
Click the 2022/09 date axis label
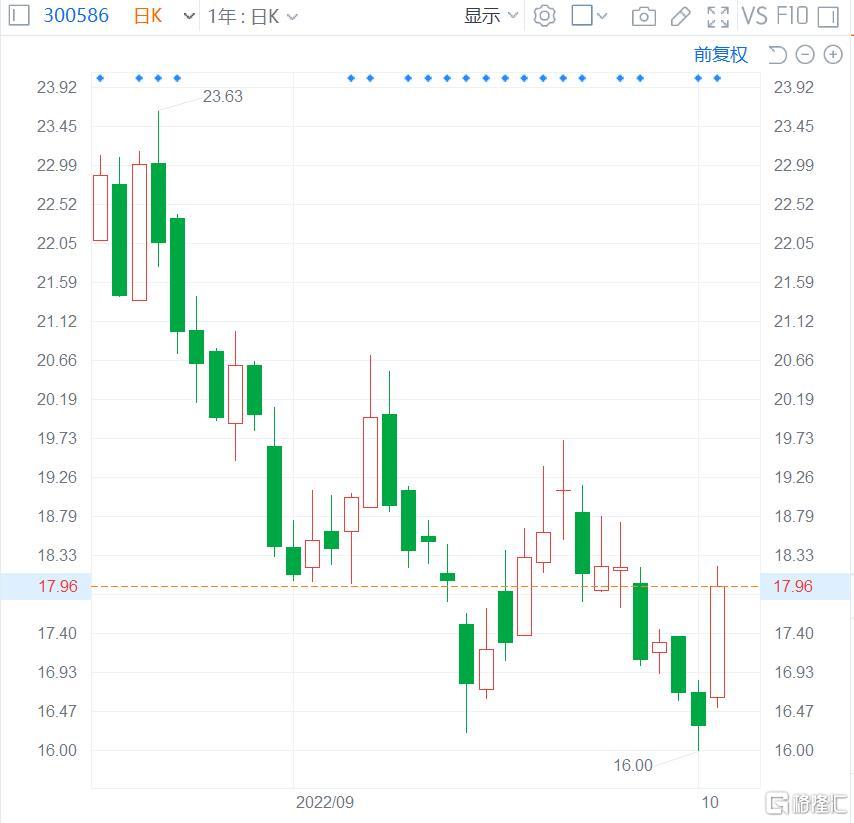[325, 802]
